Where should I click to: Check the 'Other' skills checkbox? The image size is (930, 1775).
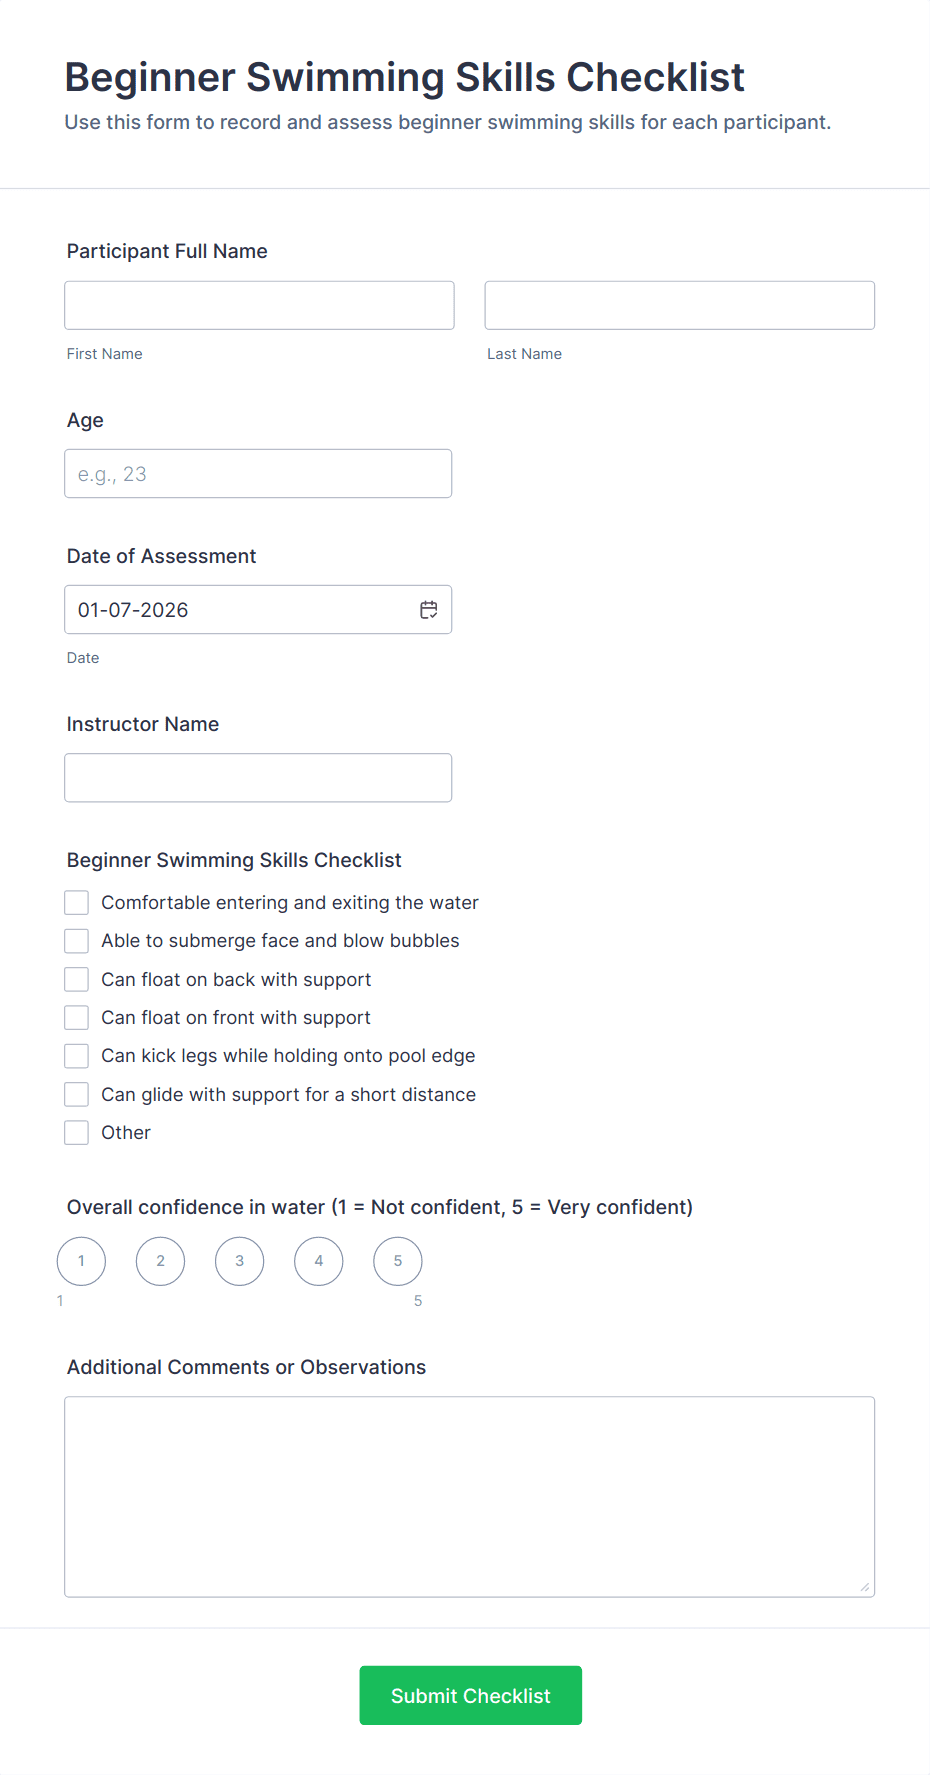pos(77,1133)
